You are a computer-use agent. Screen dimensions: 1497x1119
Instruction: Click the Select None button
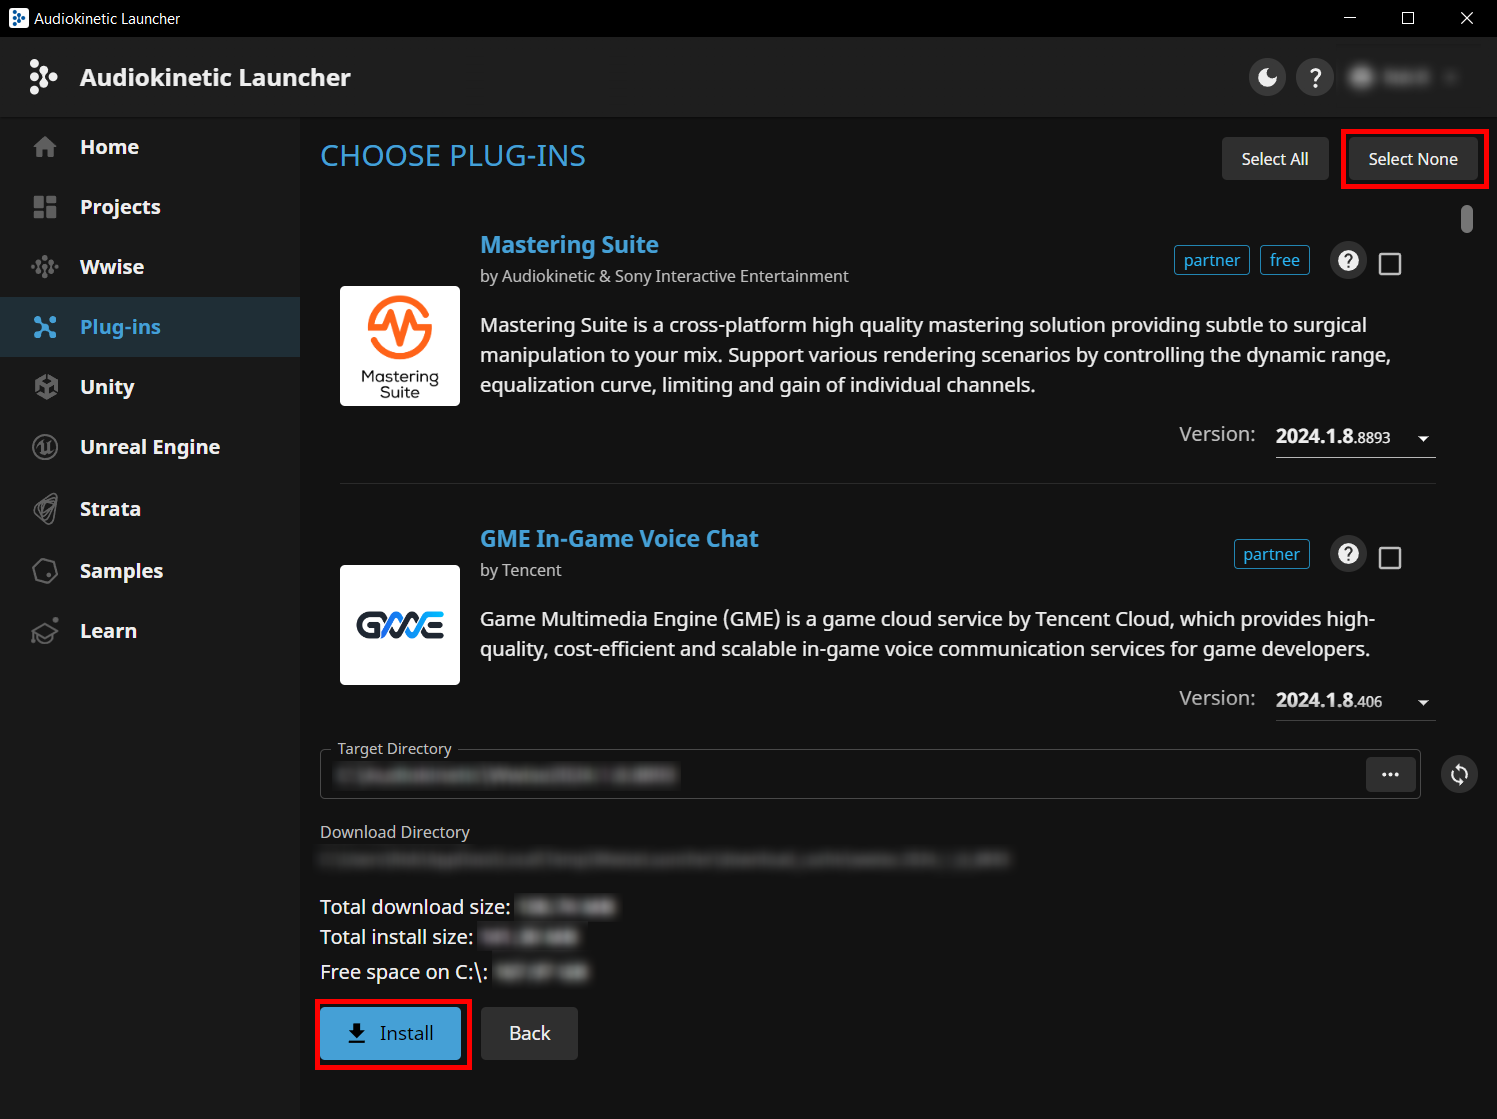[x=1413, y=159]
